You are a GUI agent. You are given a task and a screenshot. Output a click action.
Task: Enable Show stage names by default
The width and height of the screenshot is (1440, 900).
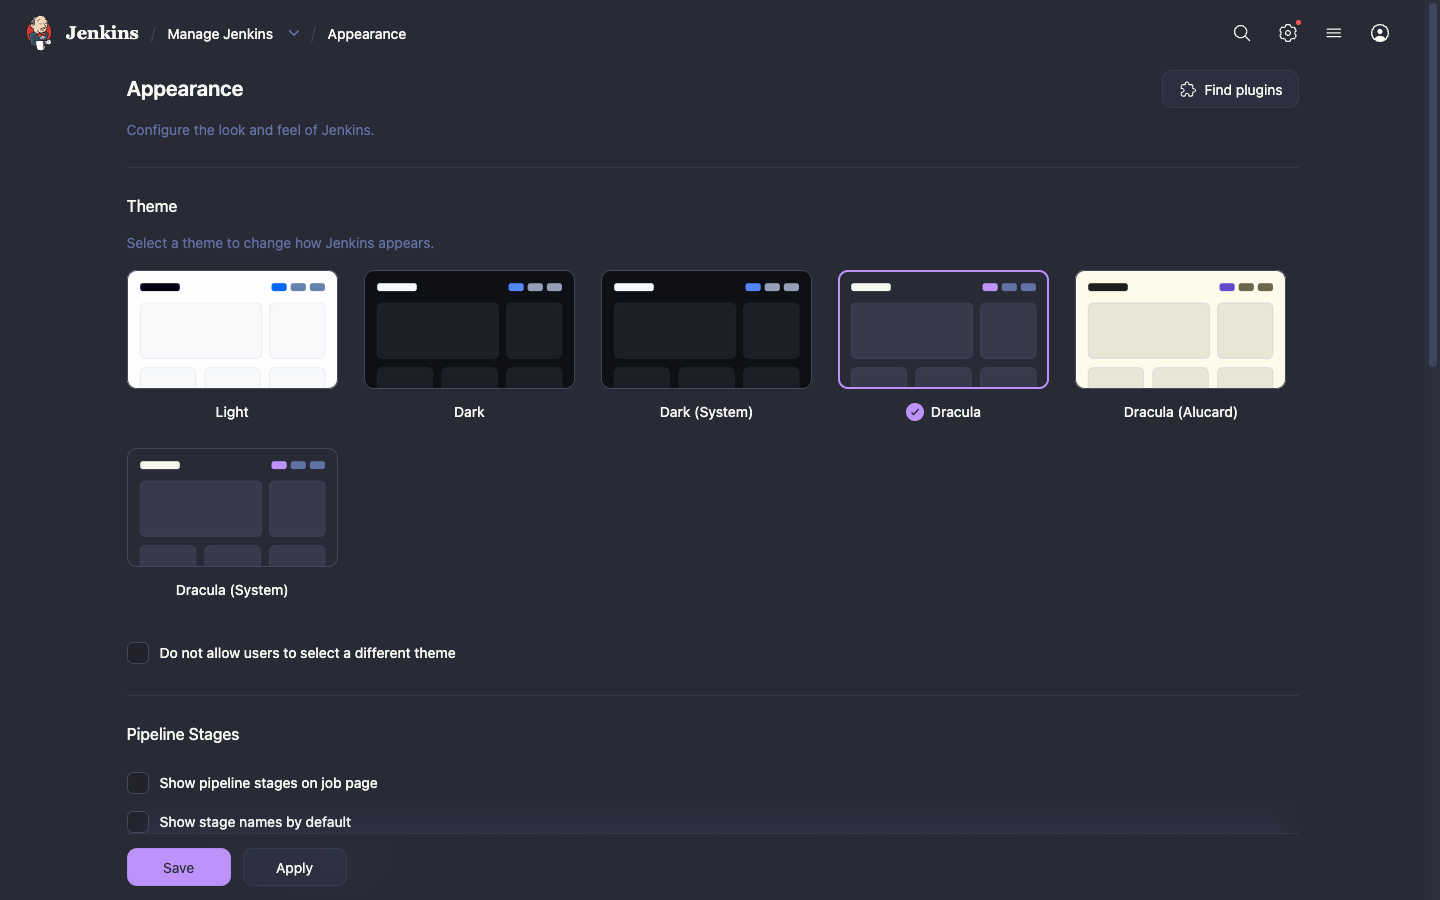(138, 822)
